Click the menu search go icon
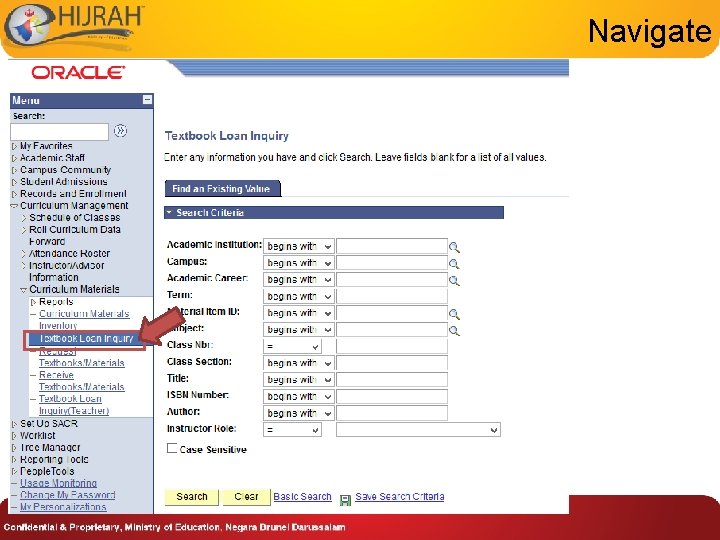The image size is (720, 540). tap(120, 131)
